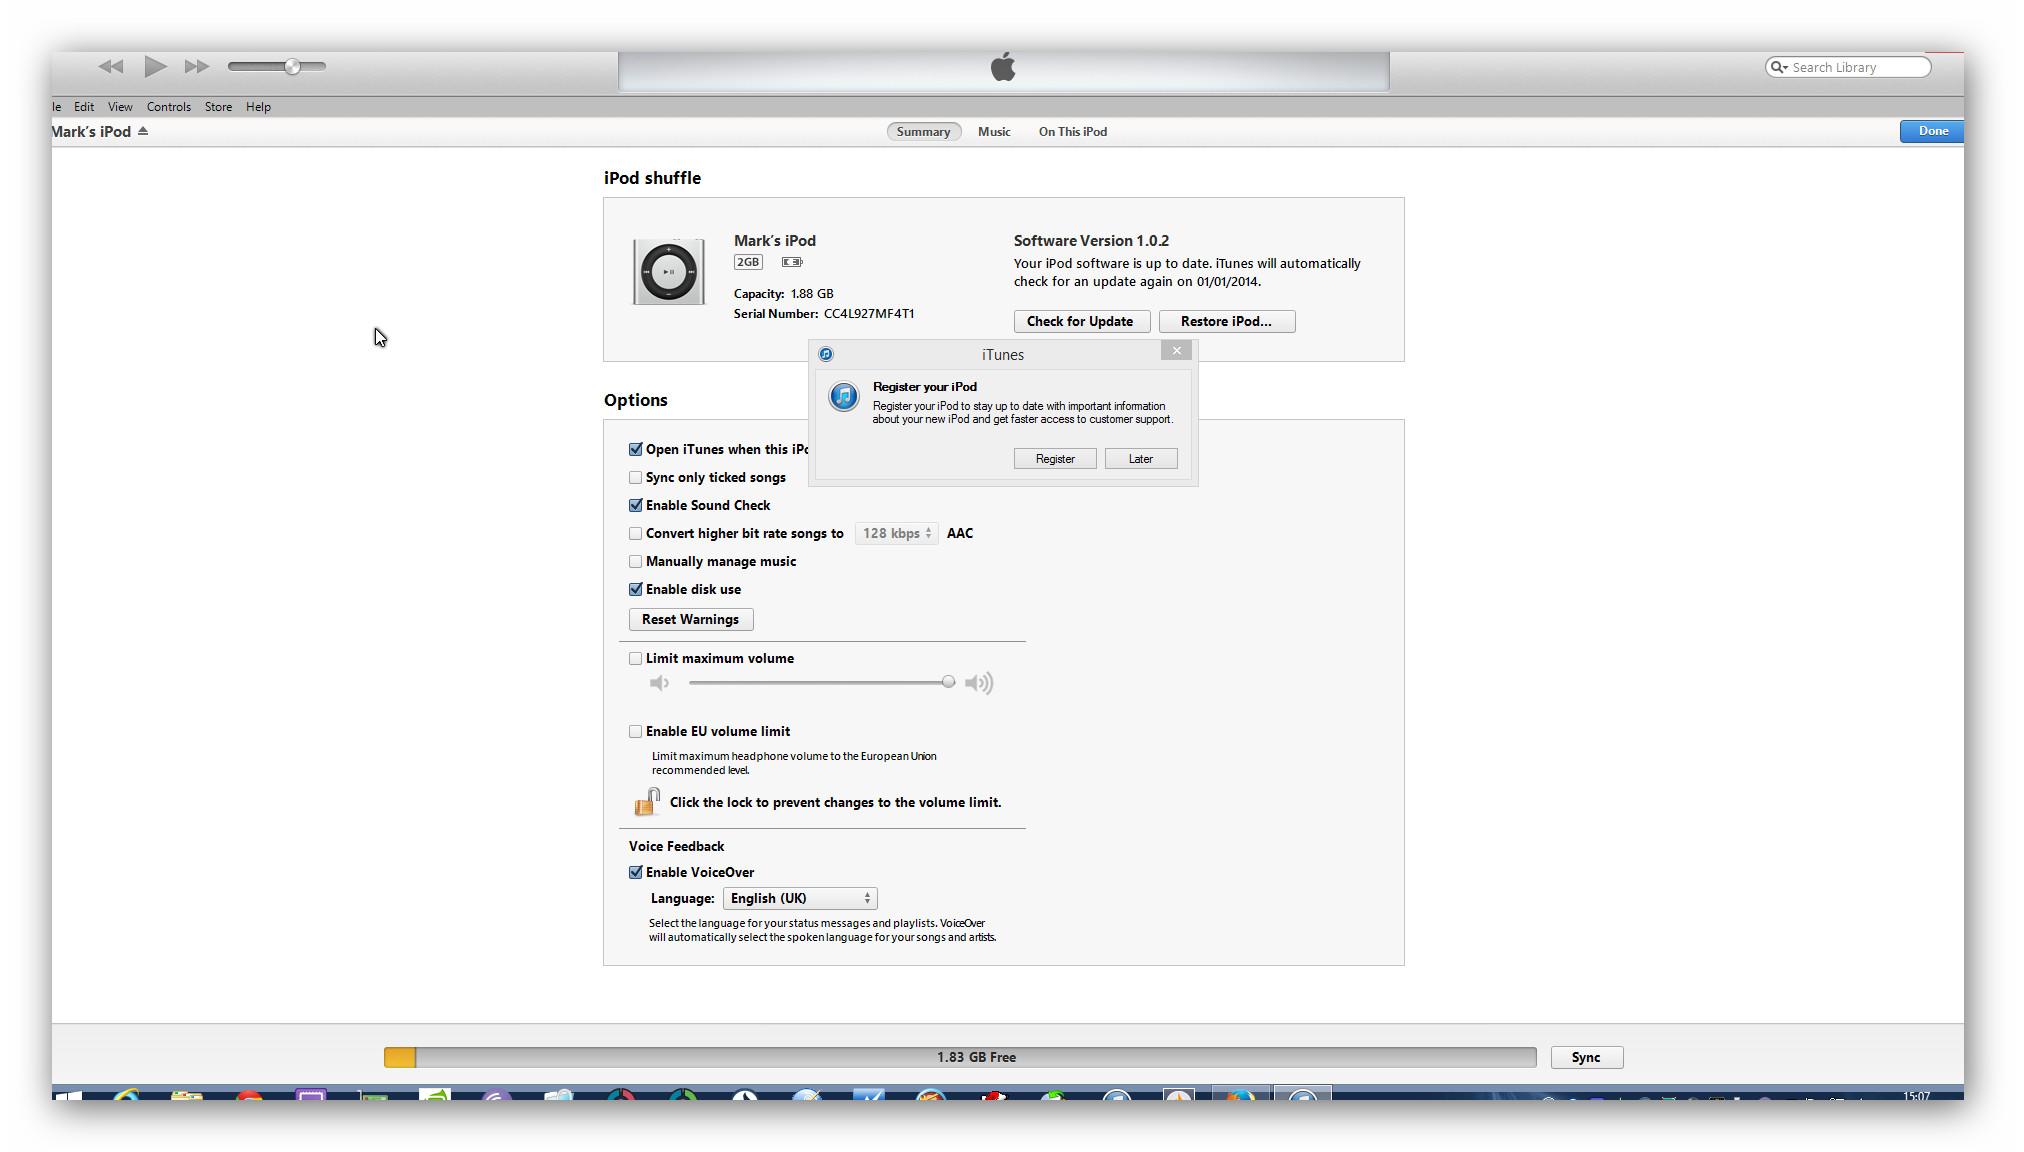Click the lock icon for volume limit
Image resolution: width=2024 pixels, height=1152 pixels.
pyautogui.click(x=647, y=802)
